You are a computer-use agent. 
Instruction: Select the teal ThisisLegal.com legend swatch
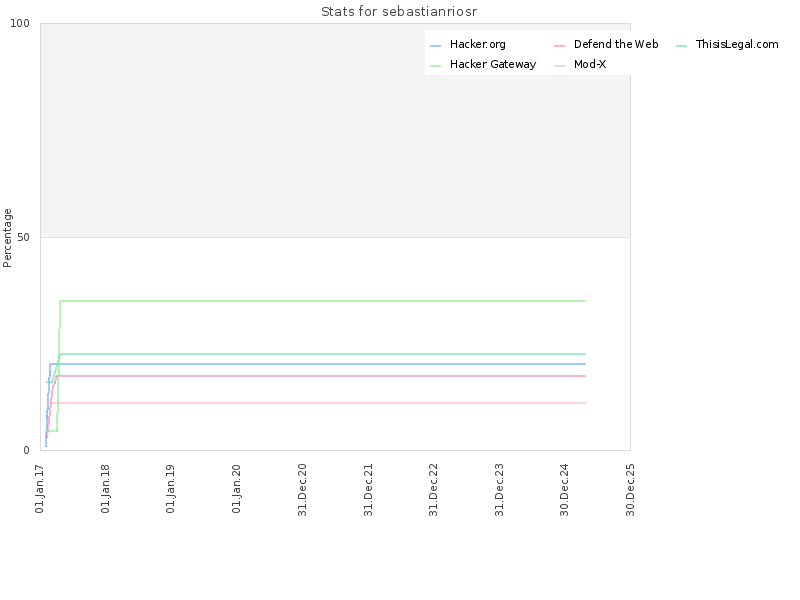pyautogui.click(x=681, y=46)
